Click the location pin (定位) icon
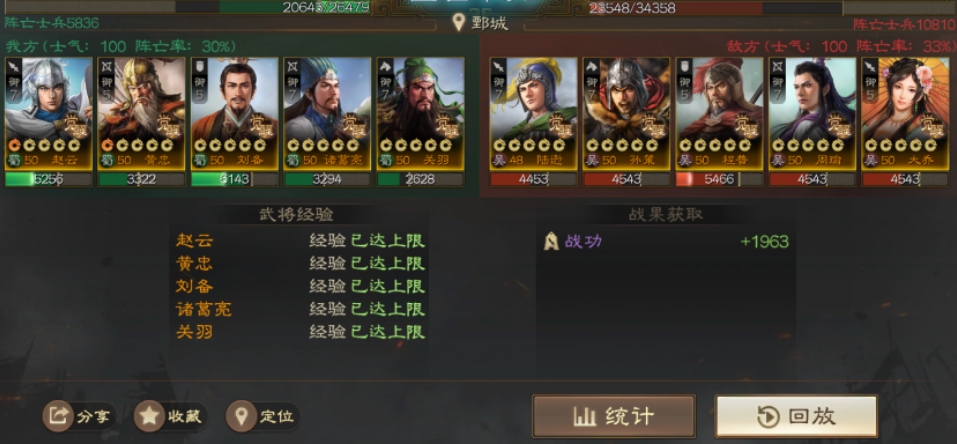 (242, 417)
